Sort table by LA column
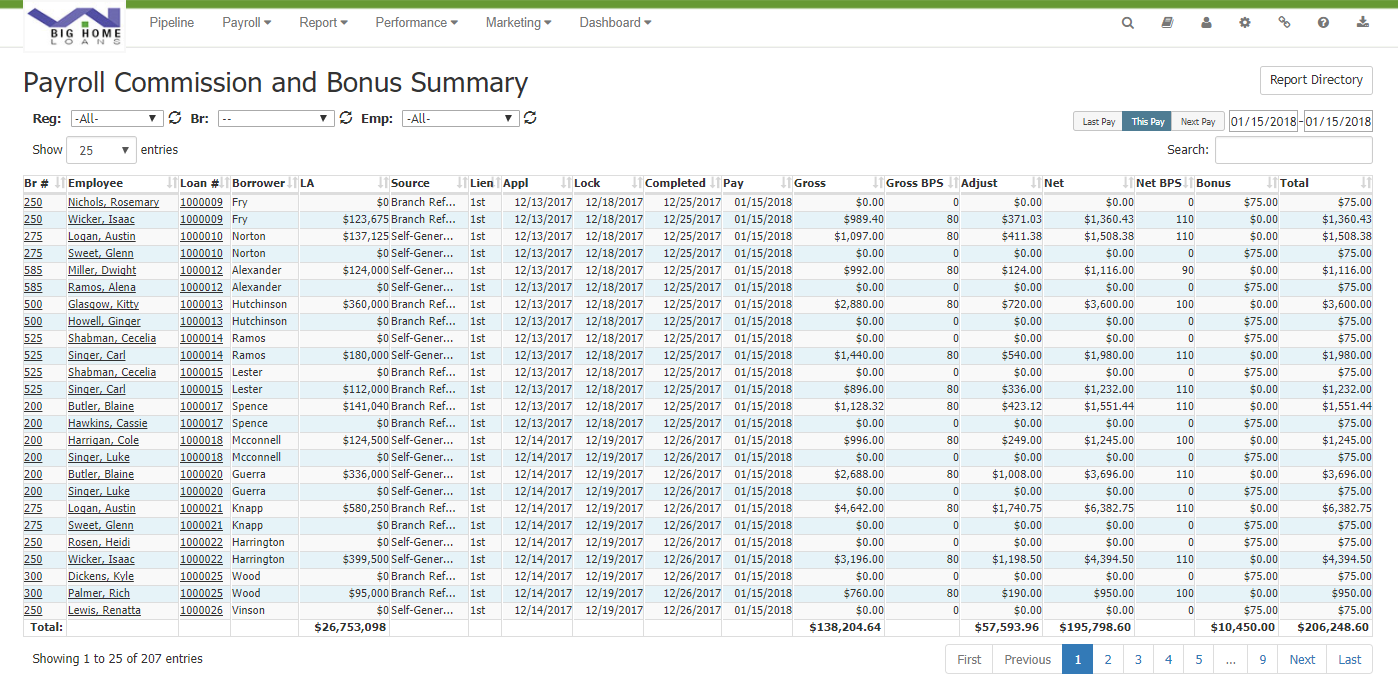 pos(344,183)
